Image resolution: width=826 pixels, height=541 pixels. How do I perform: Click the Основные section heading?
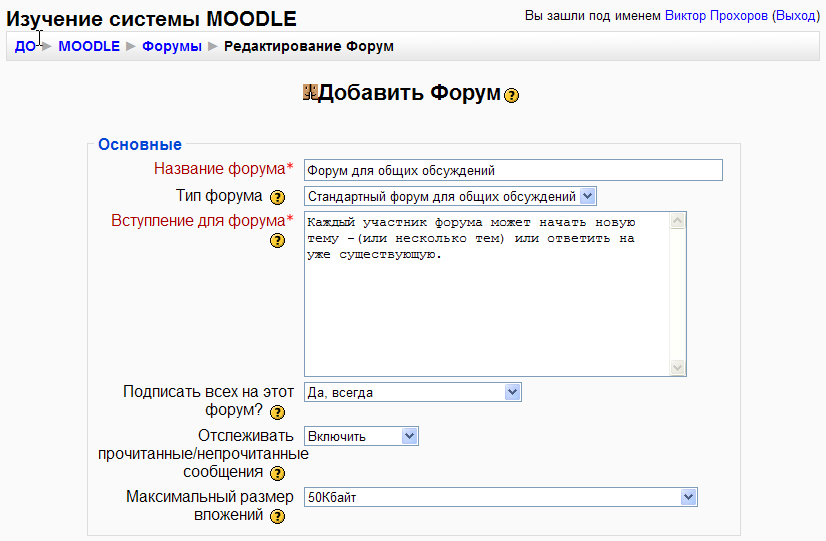[x=140, y=144]
